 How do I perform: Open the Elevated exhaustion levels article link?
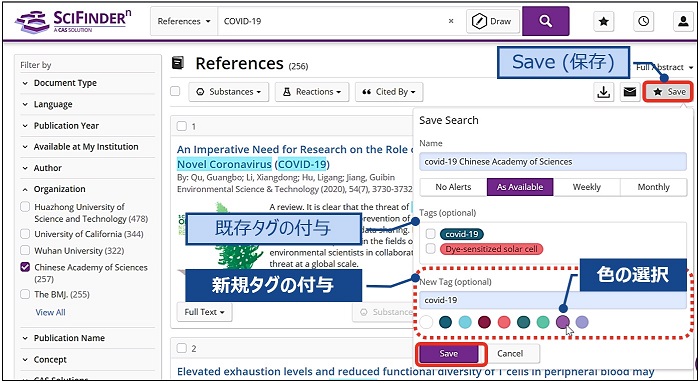[x=415, y=372]
